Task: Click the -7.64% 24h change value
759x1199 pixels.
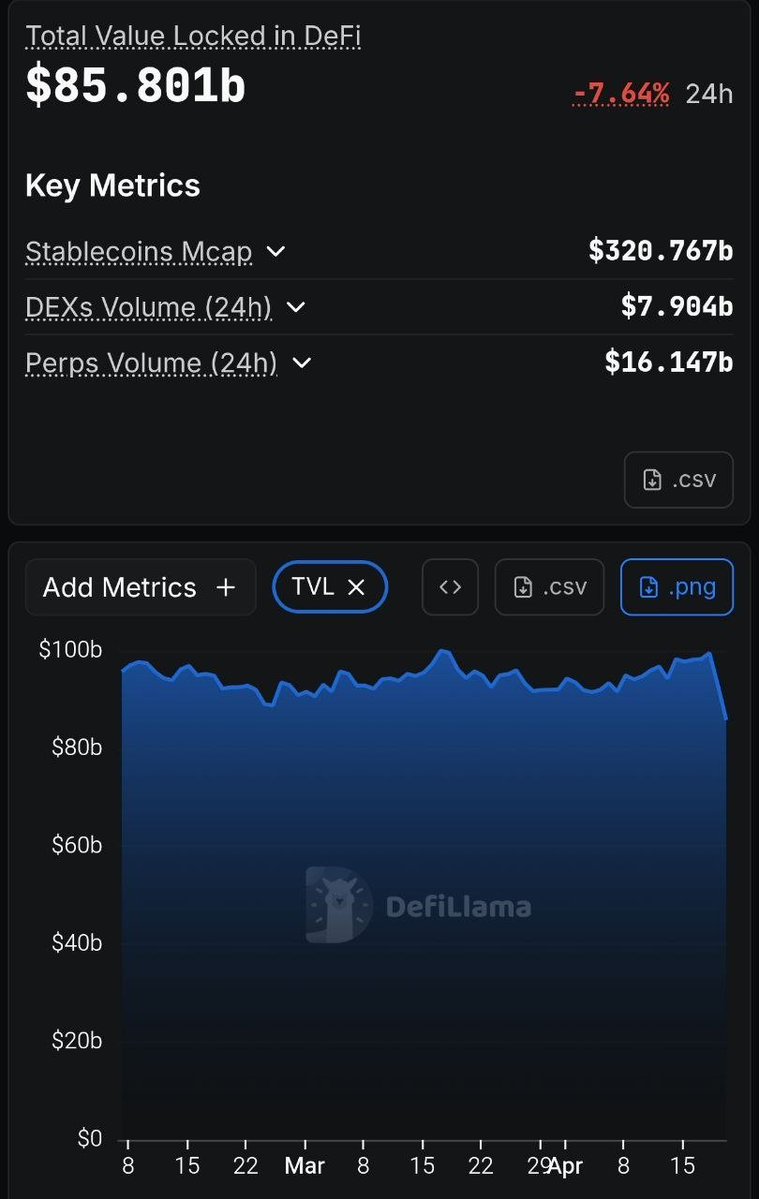Action: click(622, 94)
